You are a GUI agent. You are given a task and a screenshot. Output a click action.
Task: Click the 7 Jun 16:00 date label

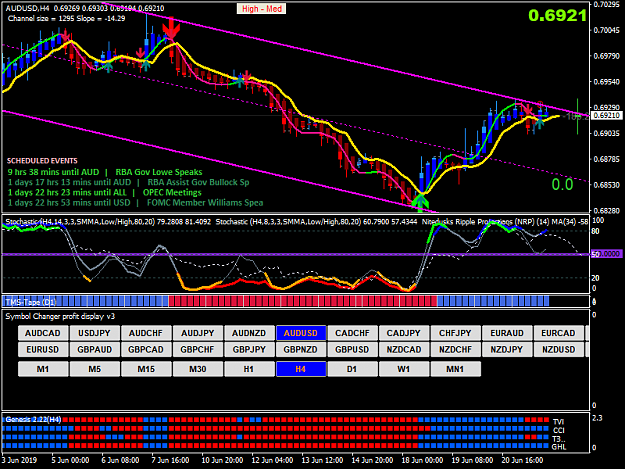170,460
